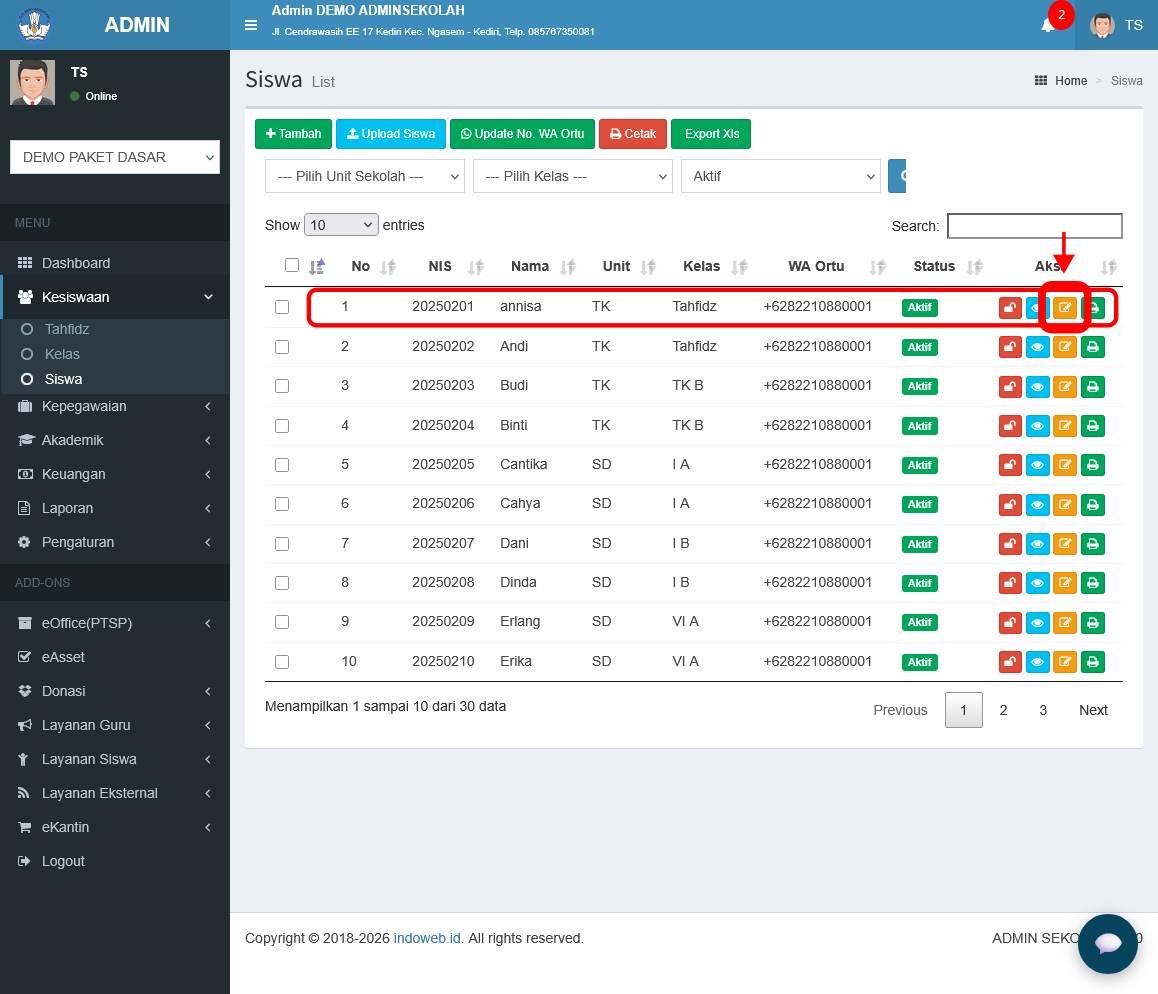
Task: Click the green print icon for Budi
Action: pos(1092,386)
